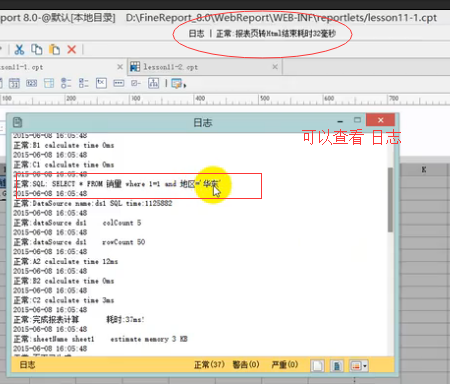Image resolution: width=450 pixels, height=384 pixels.
Task: Minimize the 日志 log window
Action: pyautogui.click(x=340, y=121)
